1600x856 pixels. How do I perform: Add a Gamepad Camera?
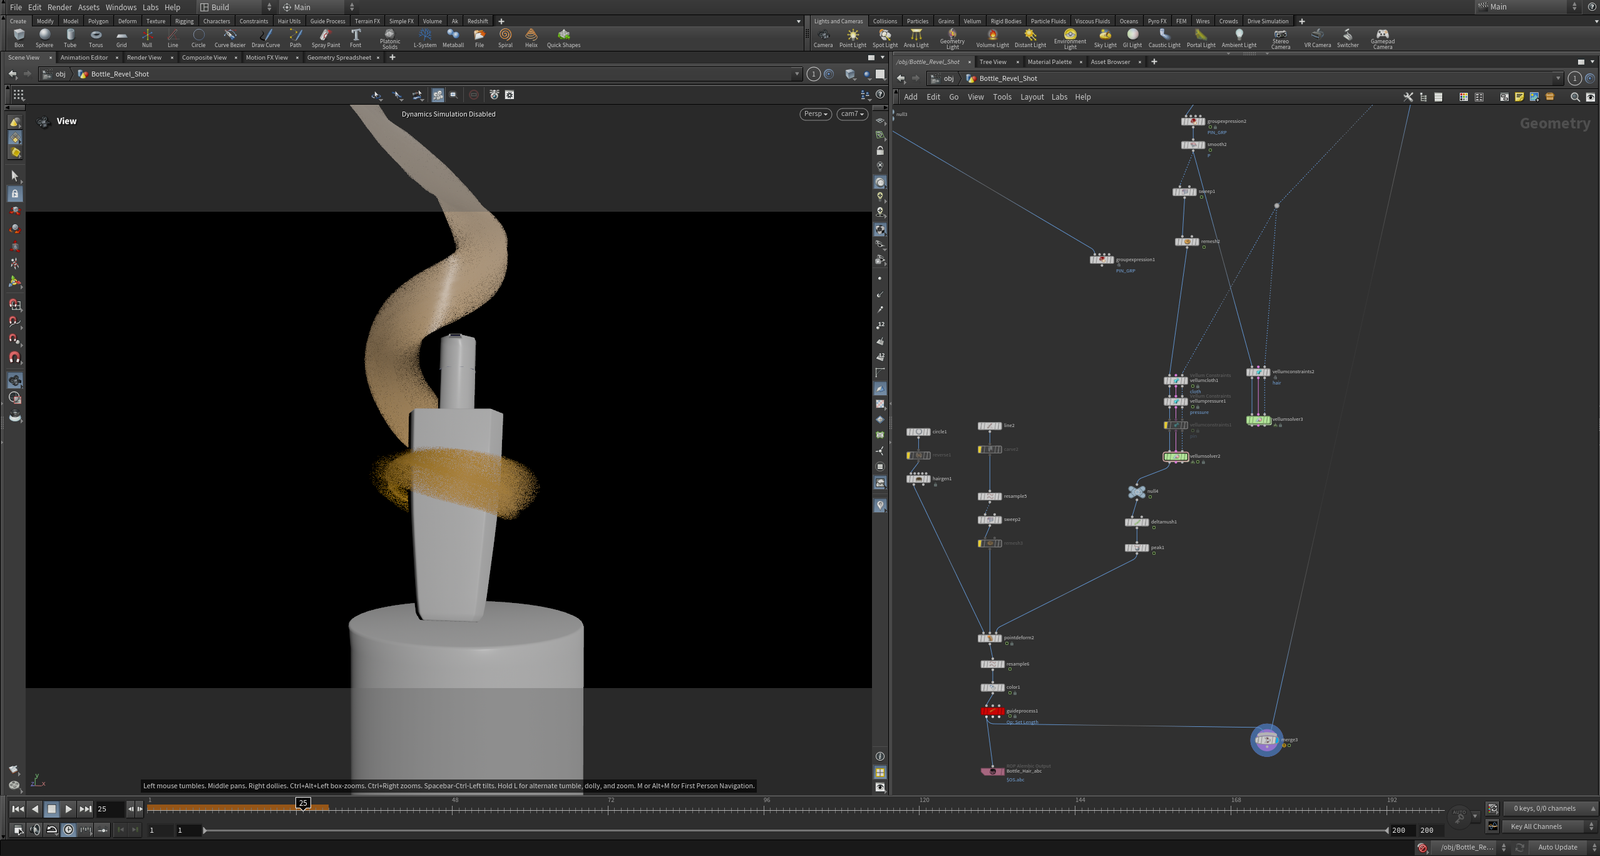[1382, 38]
